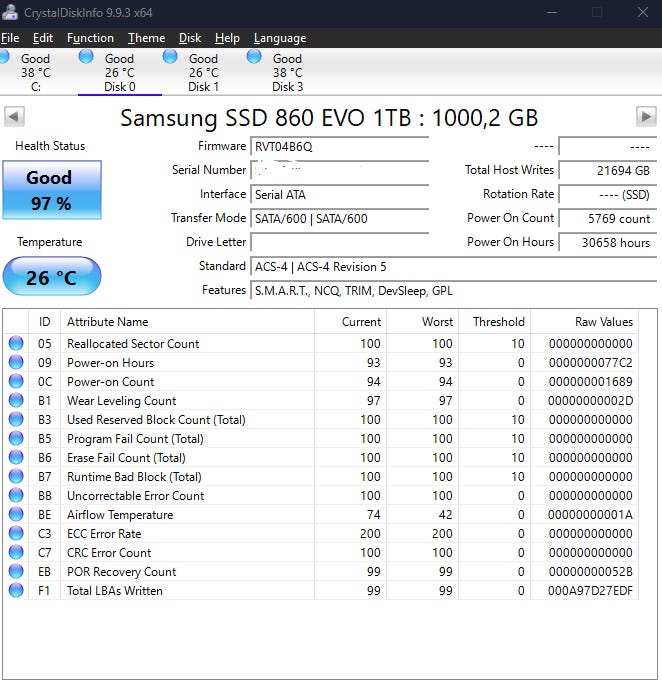Click the Samsung SSD 860 EVO 1TB title

point(329,118)
